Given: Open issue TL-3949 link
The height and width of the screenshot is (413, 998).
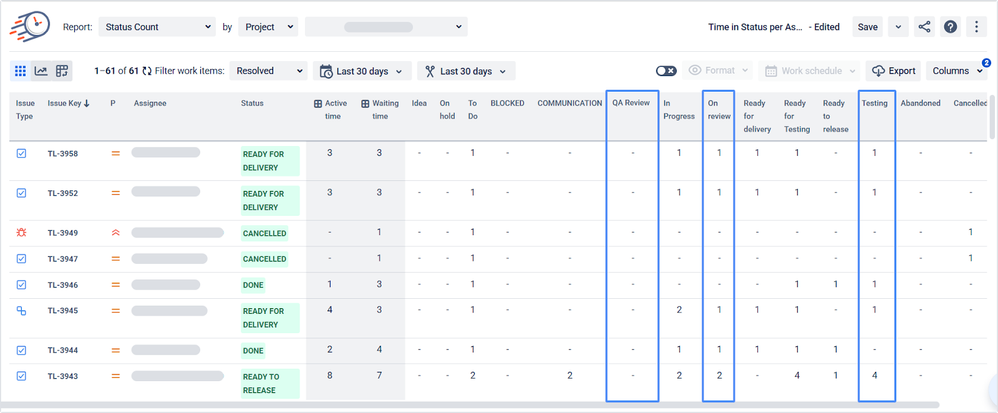Looking at the screenshot, I should pos(62,233).
